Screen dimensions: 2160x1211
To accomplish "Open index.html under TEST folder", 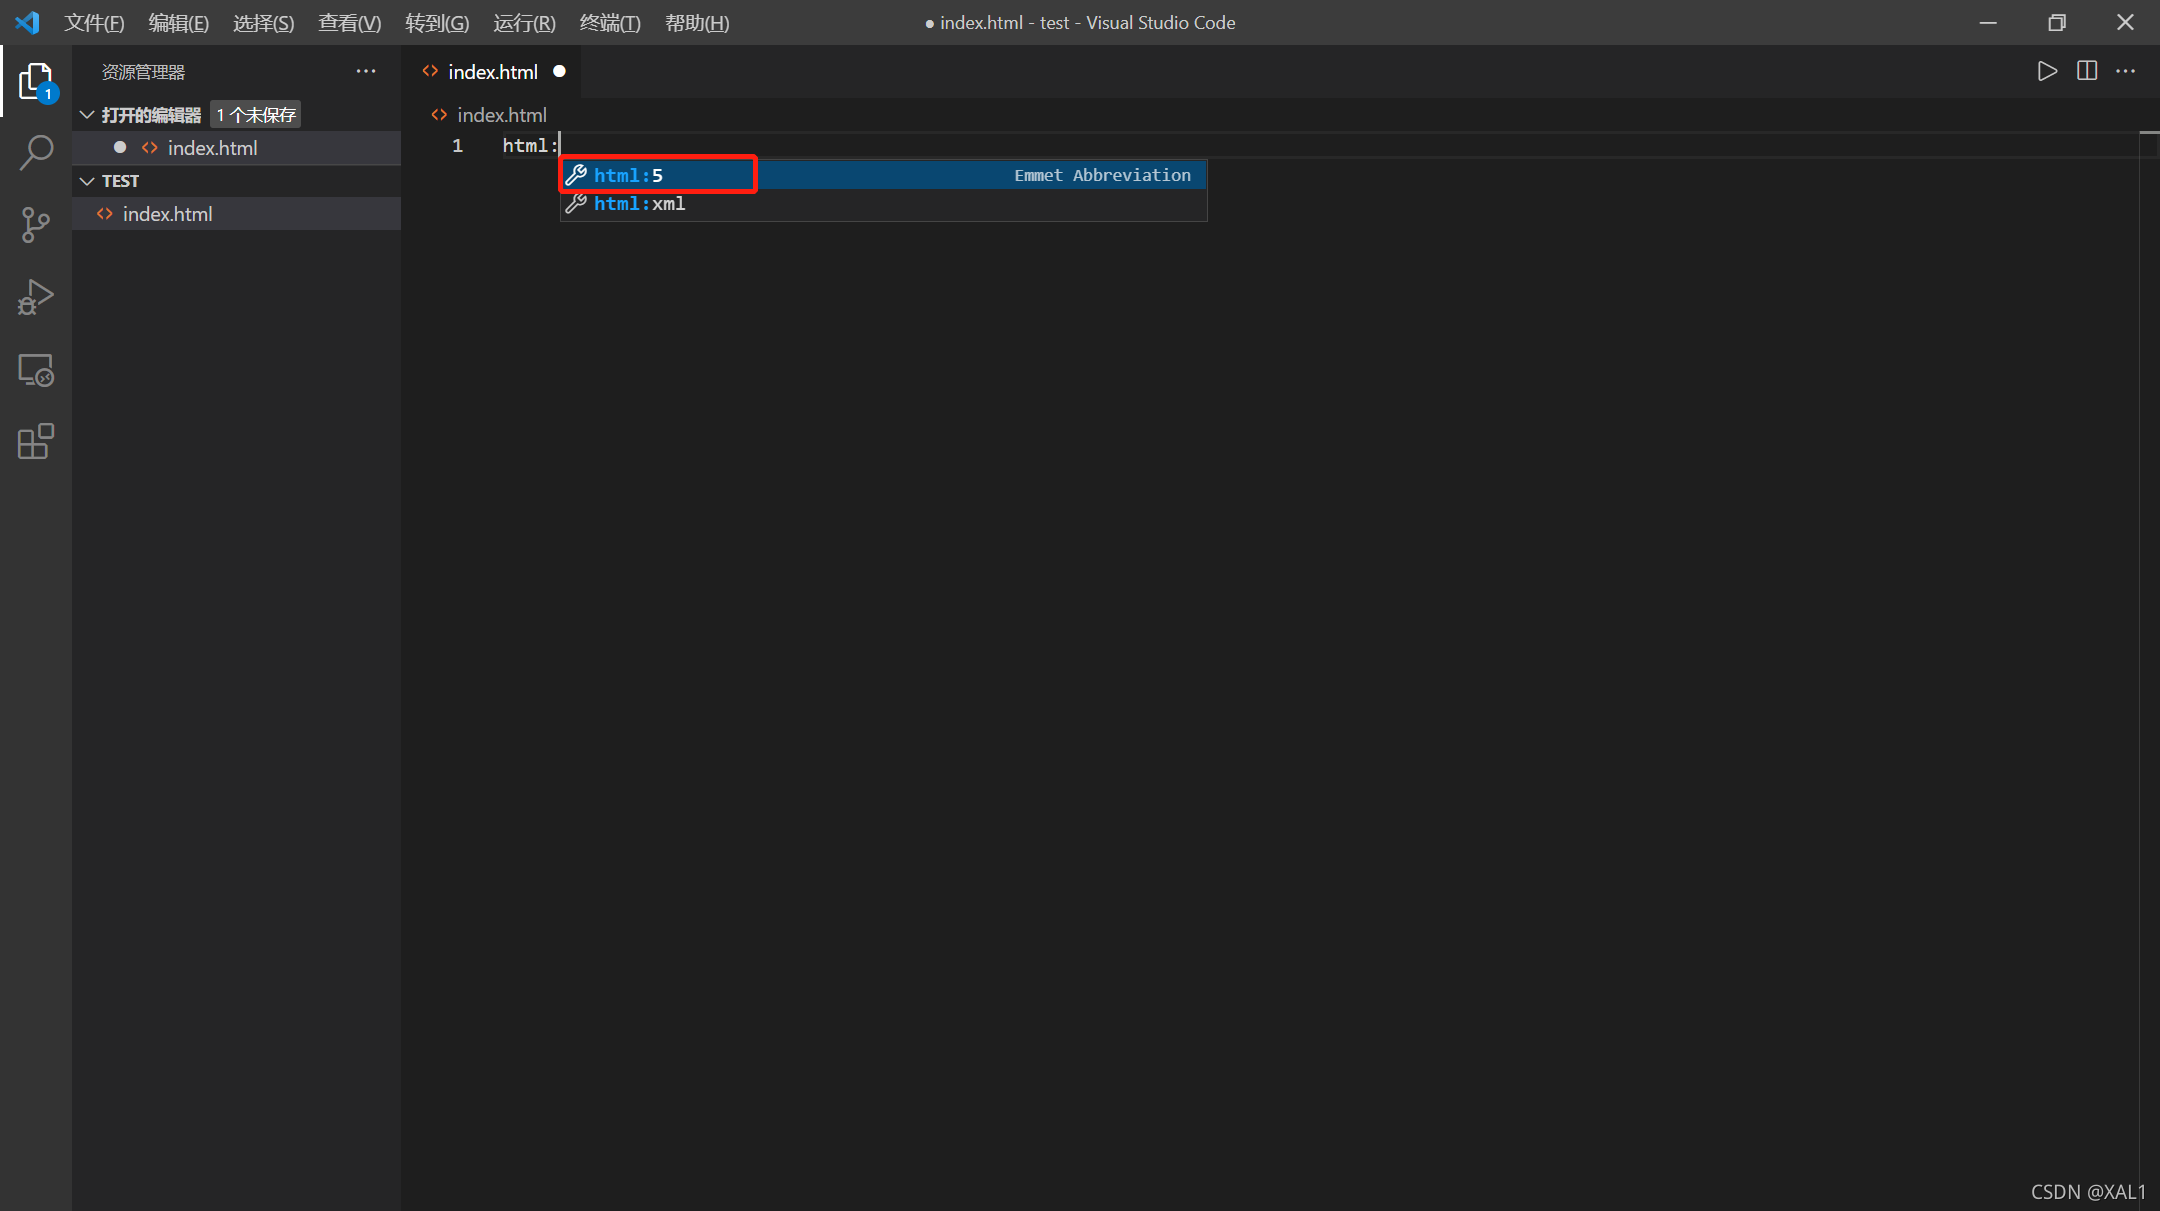I will click(167, 214).
